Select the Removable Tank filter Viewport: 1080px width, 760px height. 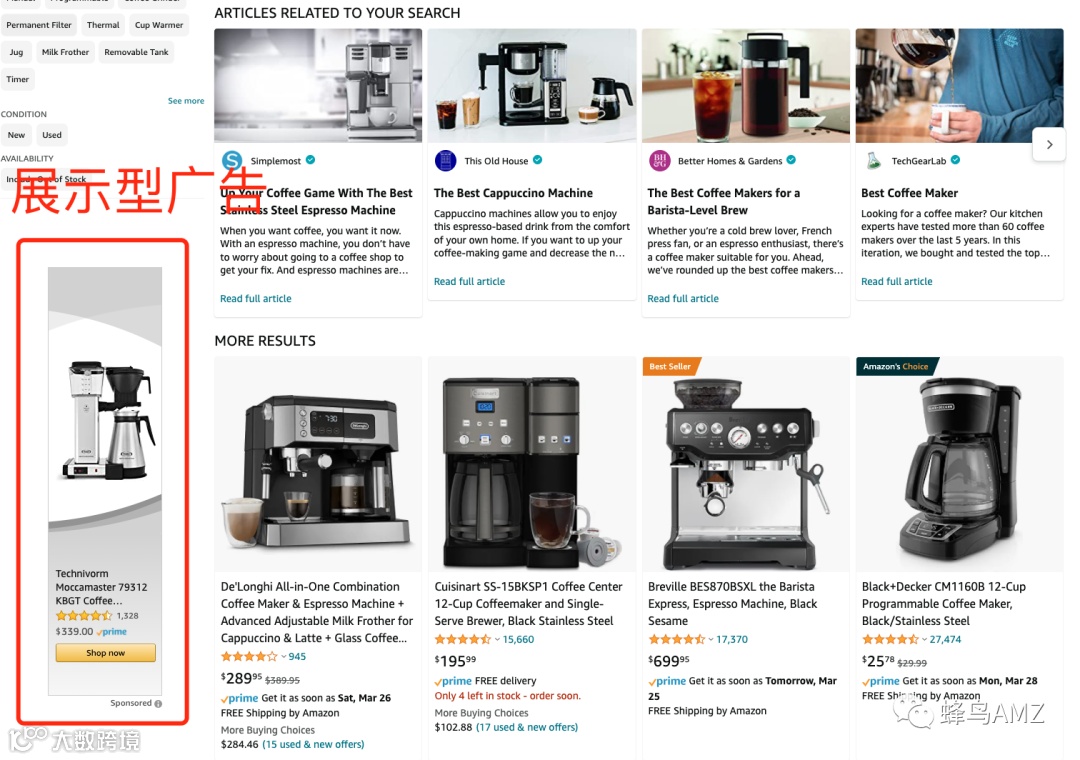coord(136,52)
